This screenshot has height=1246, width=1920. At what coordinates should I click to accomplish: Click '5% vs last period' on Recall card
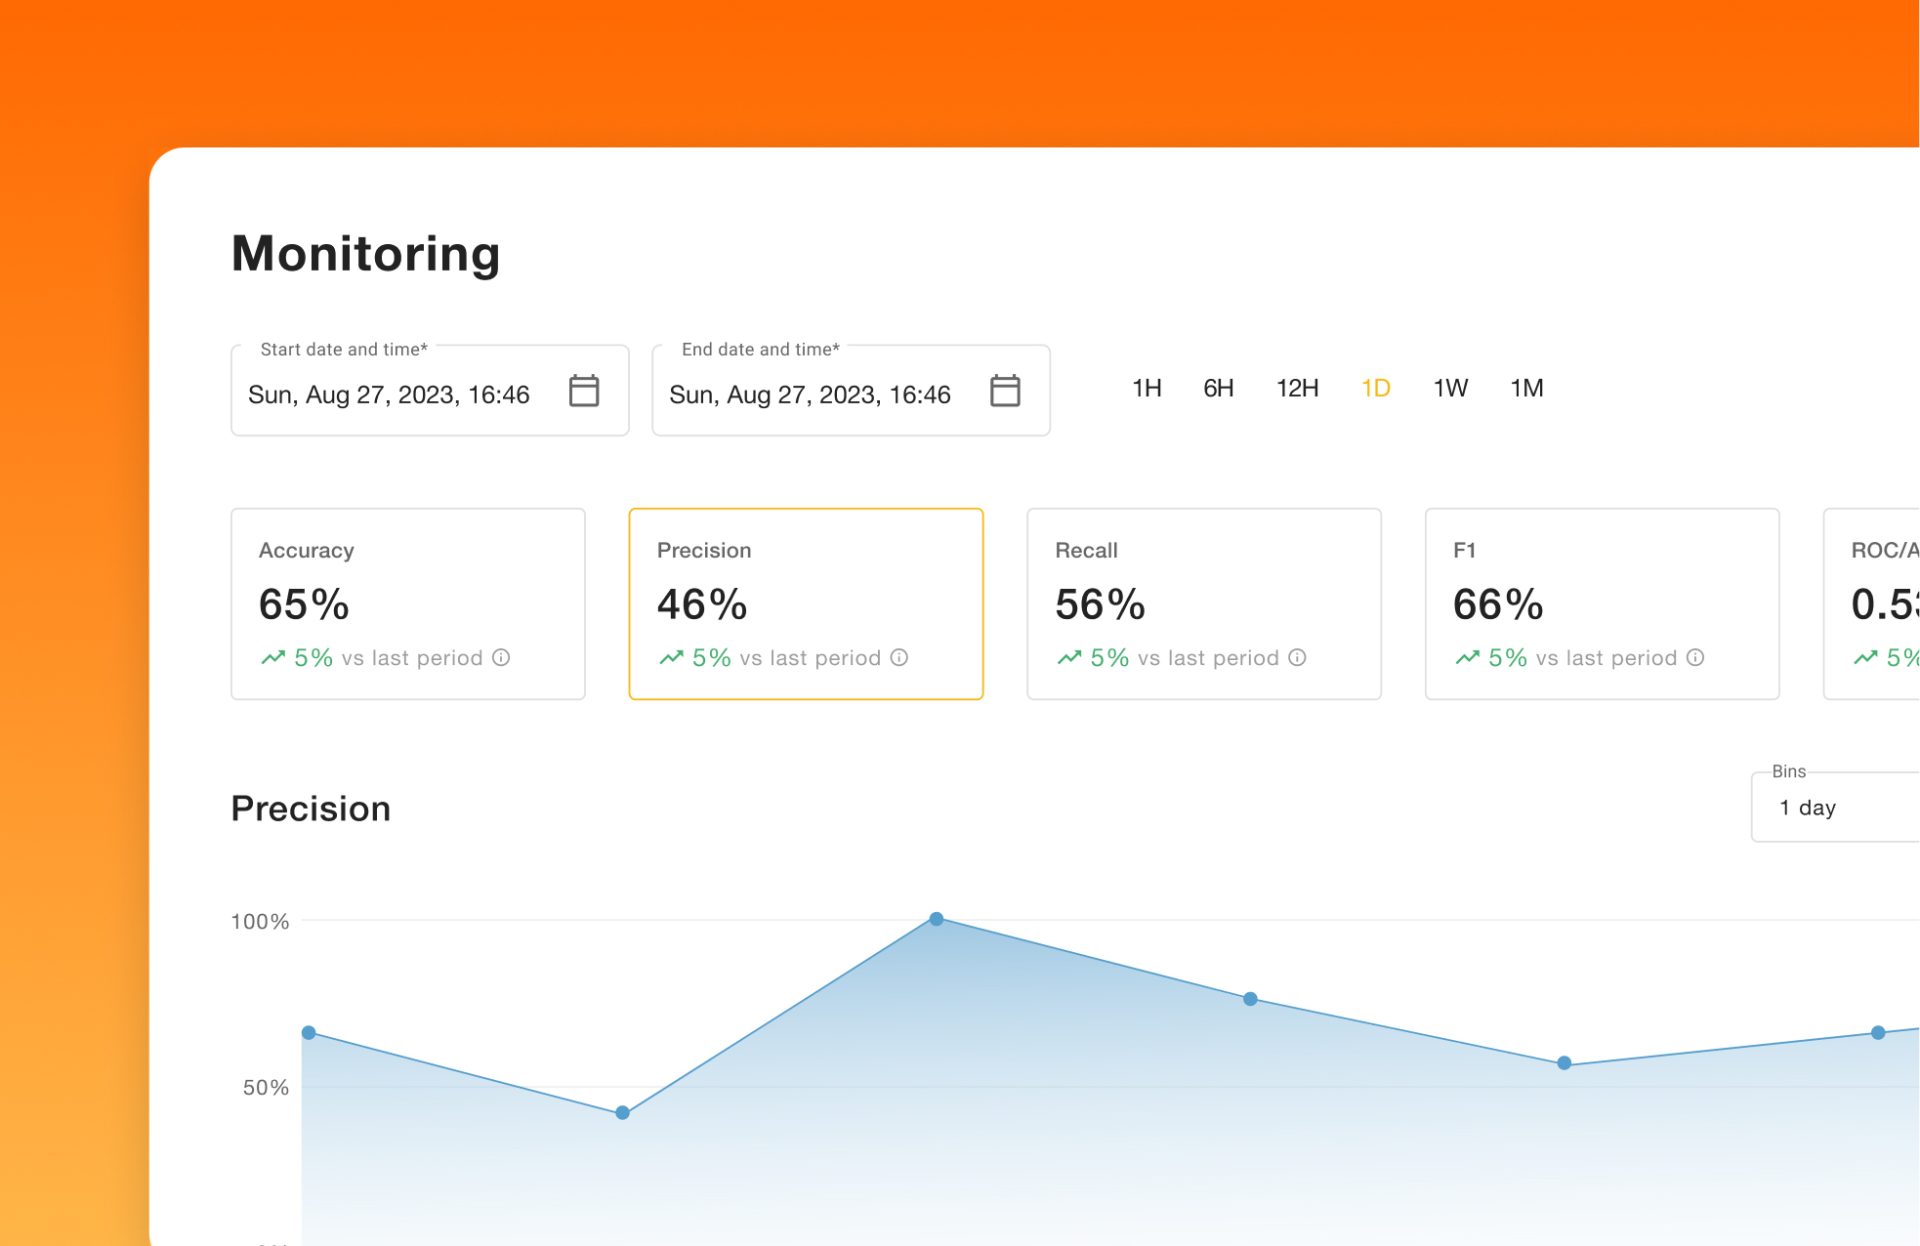pyautogui.click(x=1185, y=658)
